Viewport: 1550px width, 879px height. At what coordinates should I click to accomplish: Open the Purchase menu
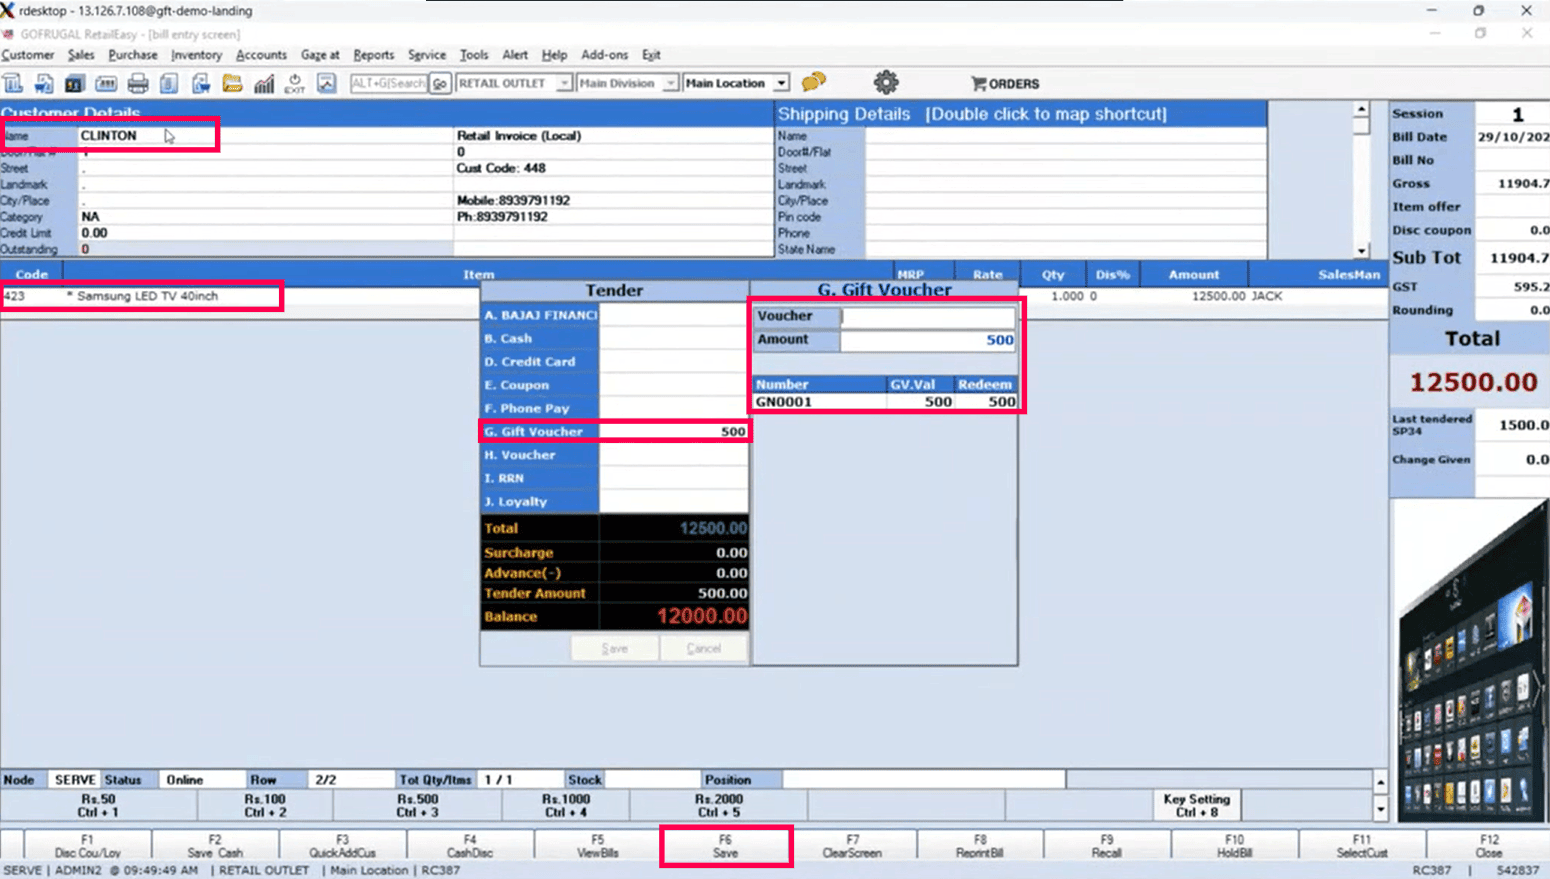coord(133,55)
